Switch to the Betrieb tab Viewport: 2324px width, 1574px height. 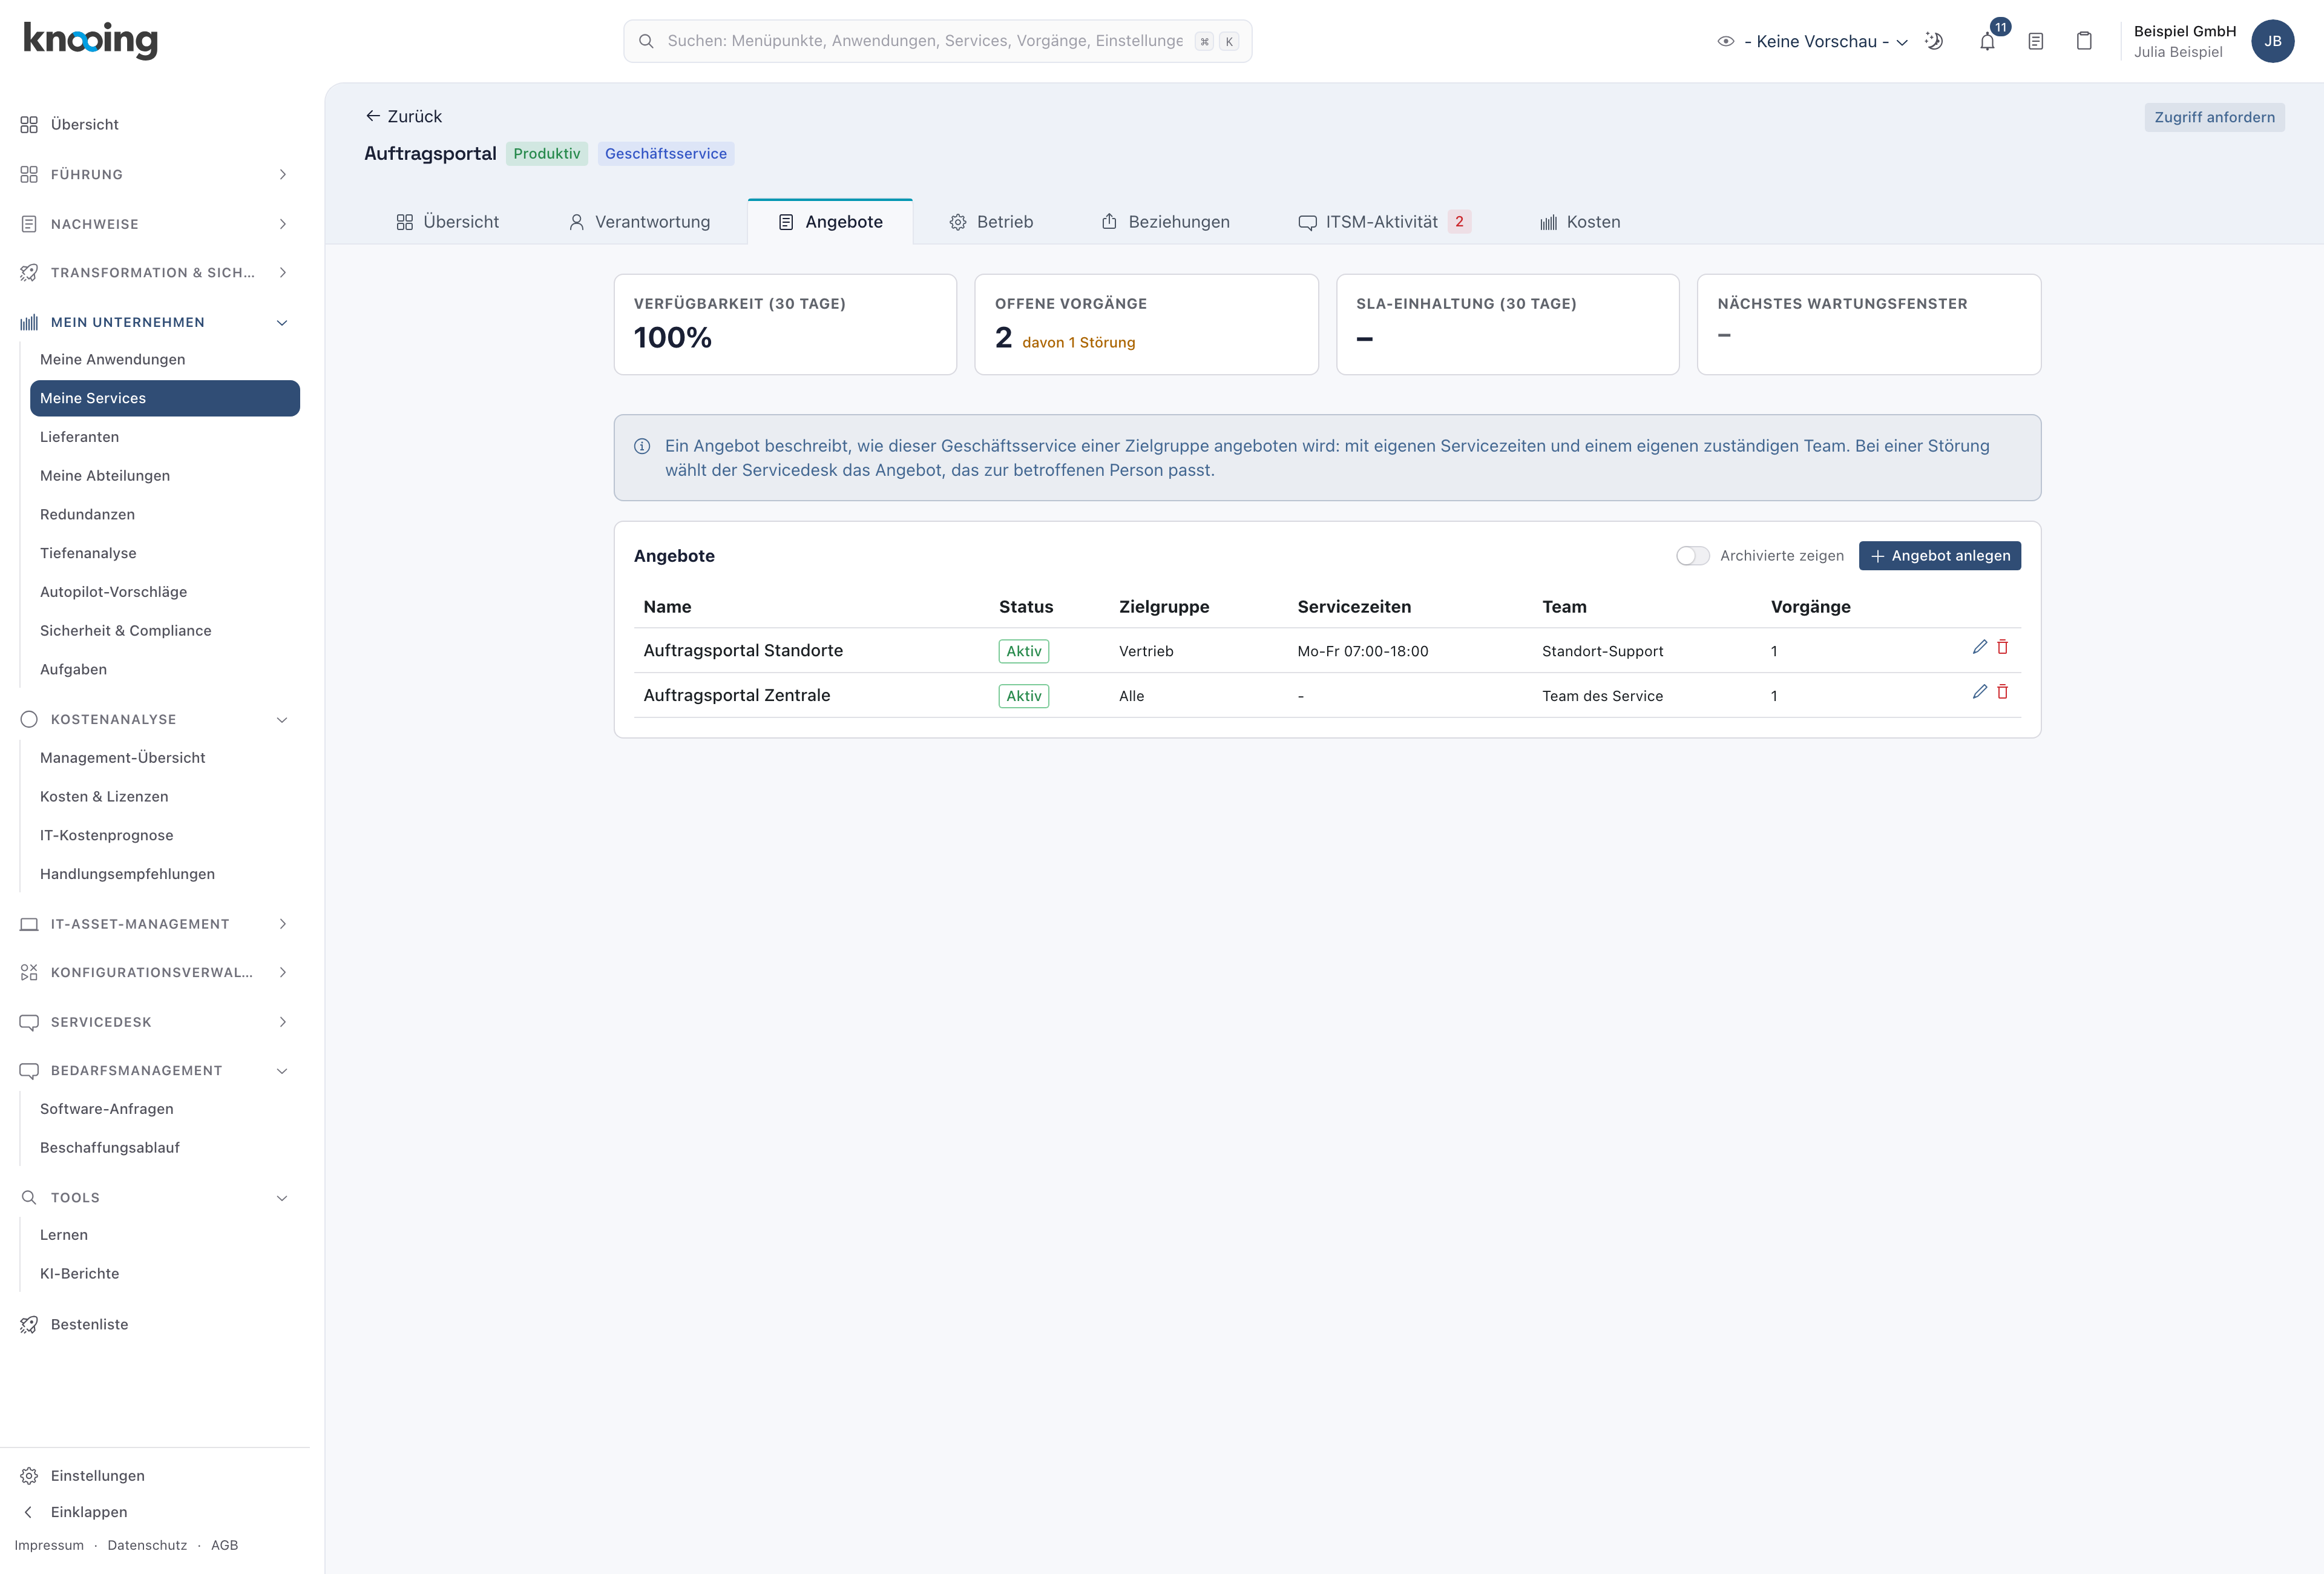point(991,222)
